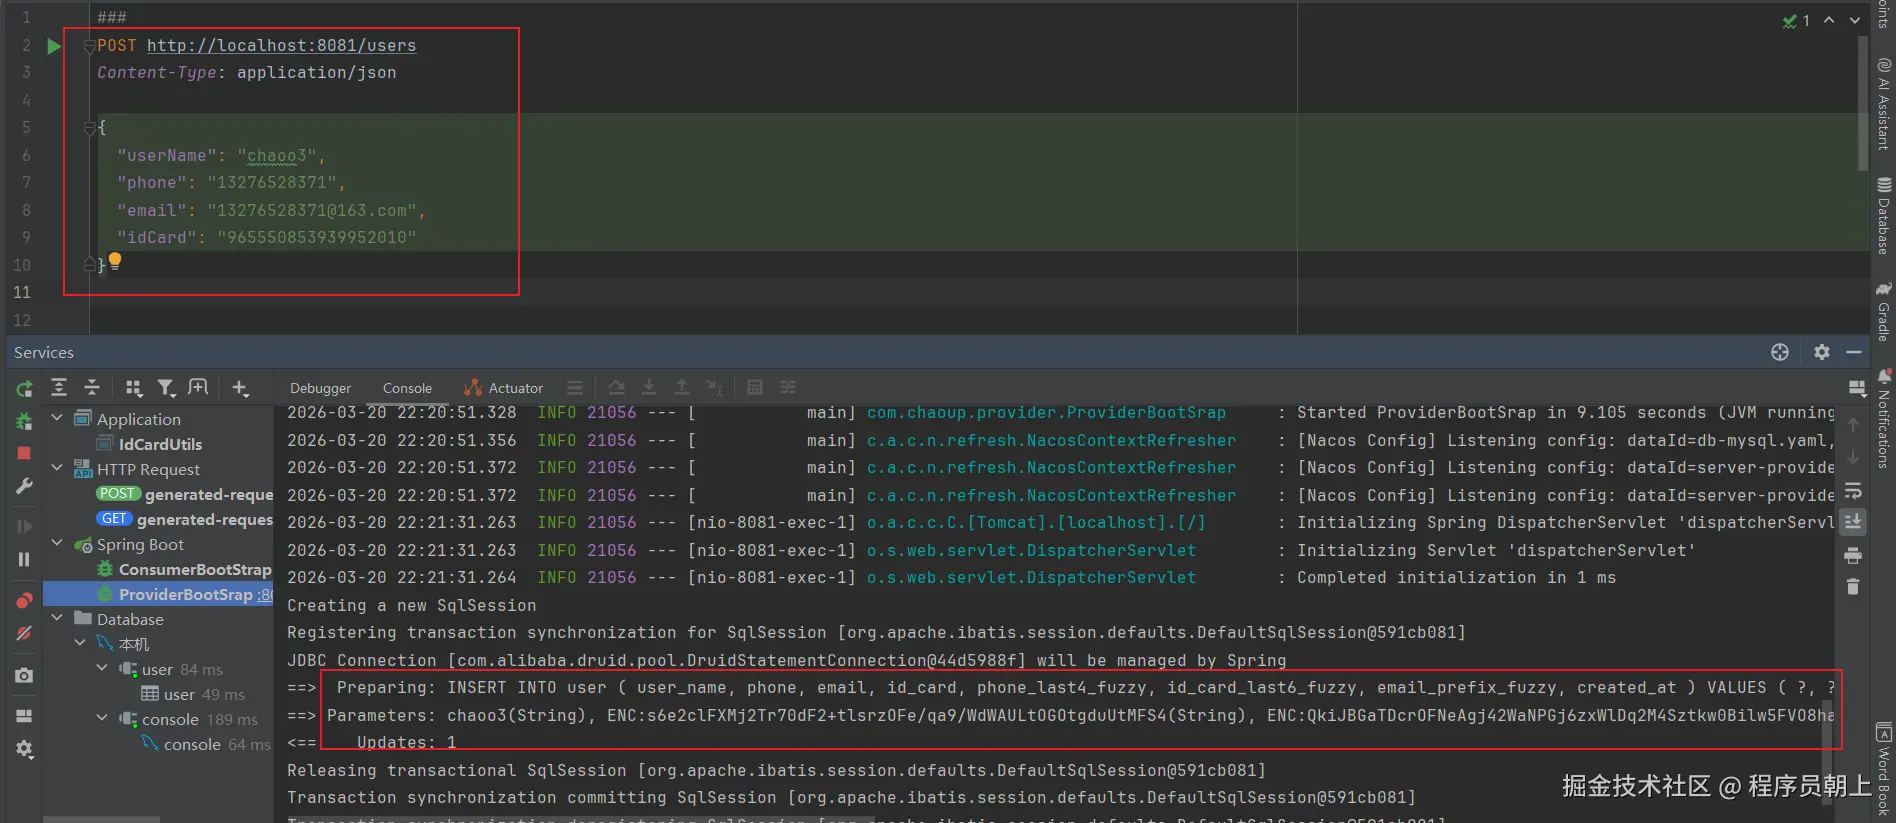
Task: Toggle scroll to end of console
Action: [x=1853, y=522]
